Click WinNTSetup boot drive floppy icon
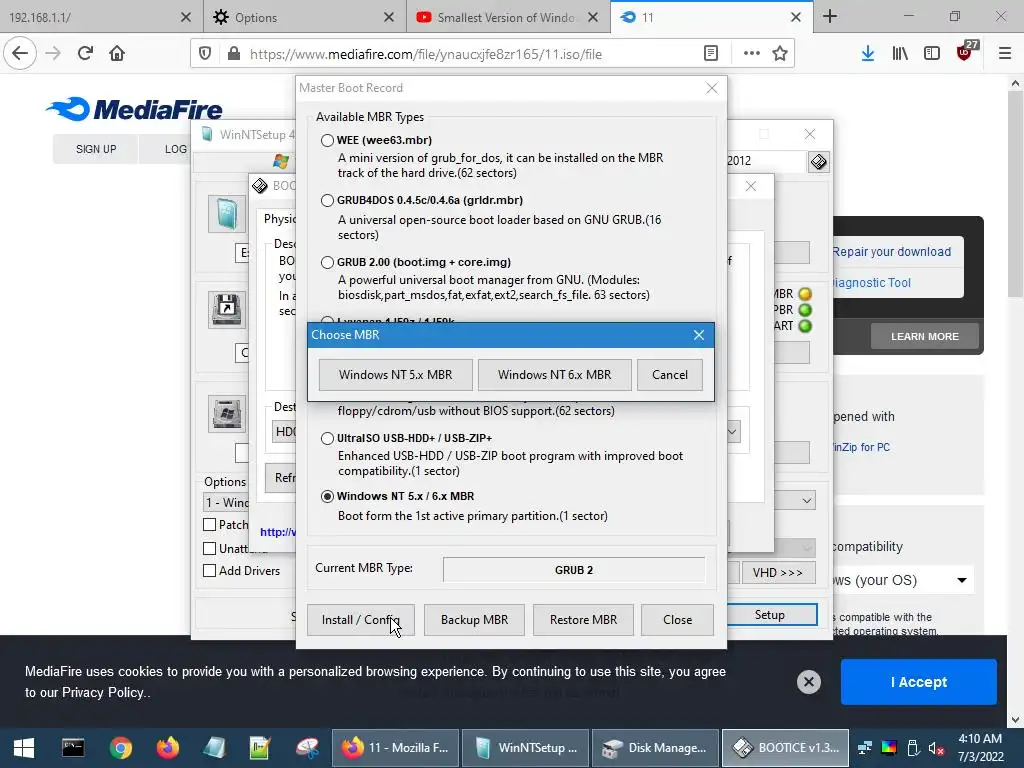This screenshot has width=1024, height=768. pyautogui.click(x=227, y=310)
